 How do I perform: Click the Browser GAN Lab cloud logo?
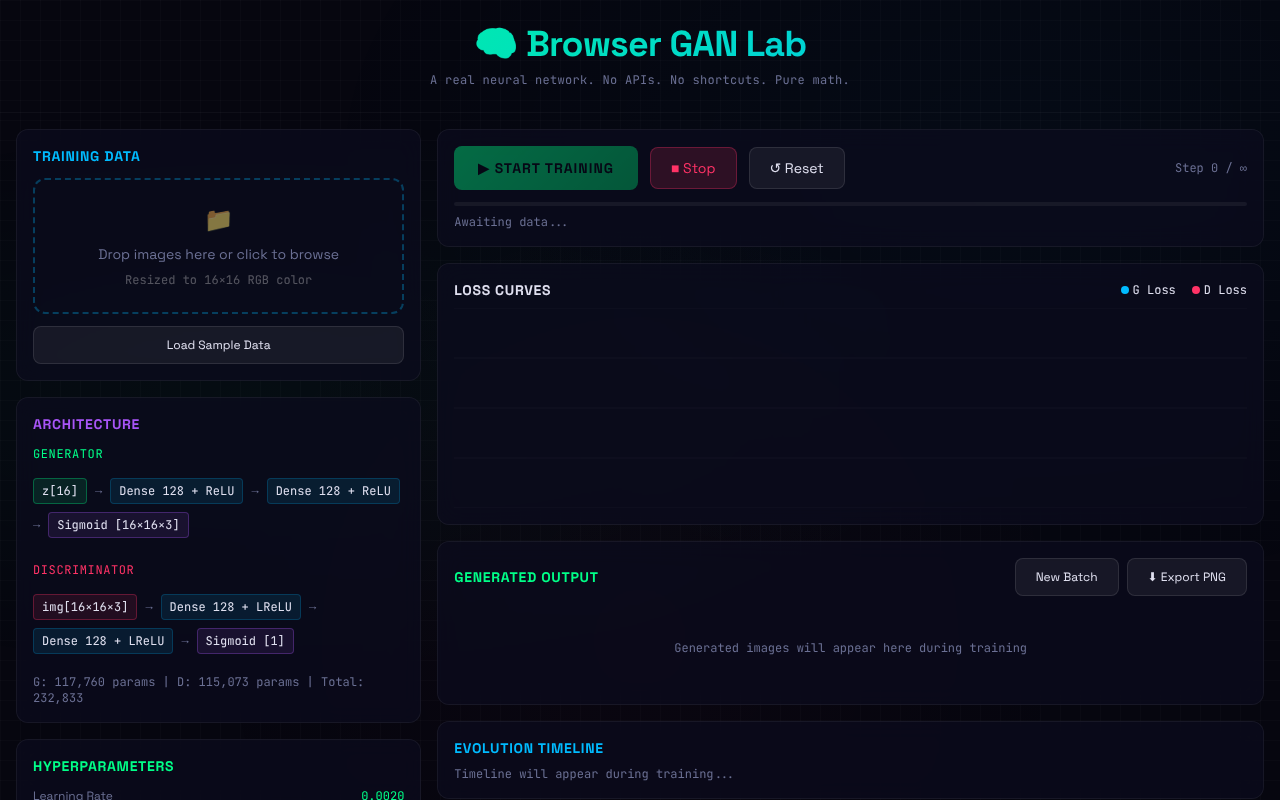click(x=496, y=43)
